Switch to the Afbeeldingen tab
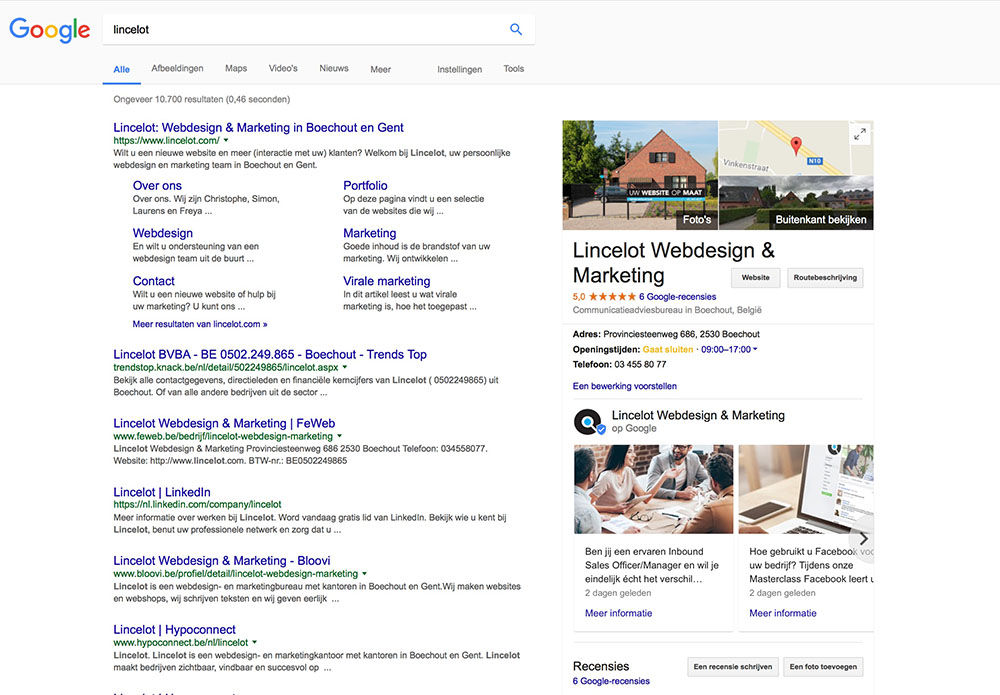This screenshot has height=695, width=1000. 177,69
